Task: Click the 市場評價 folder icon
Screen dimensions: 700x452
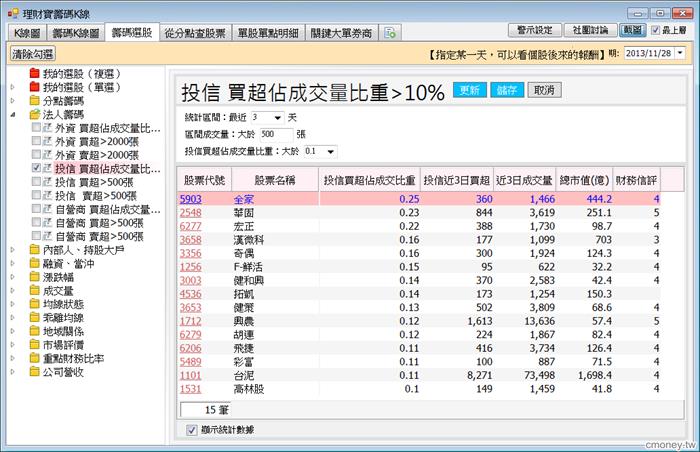Action: click(x=34, y=344)
